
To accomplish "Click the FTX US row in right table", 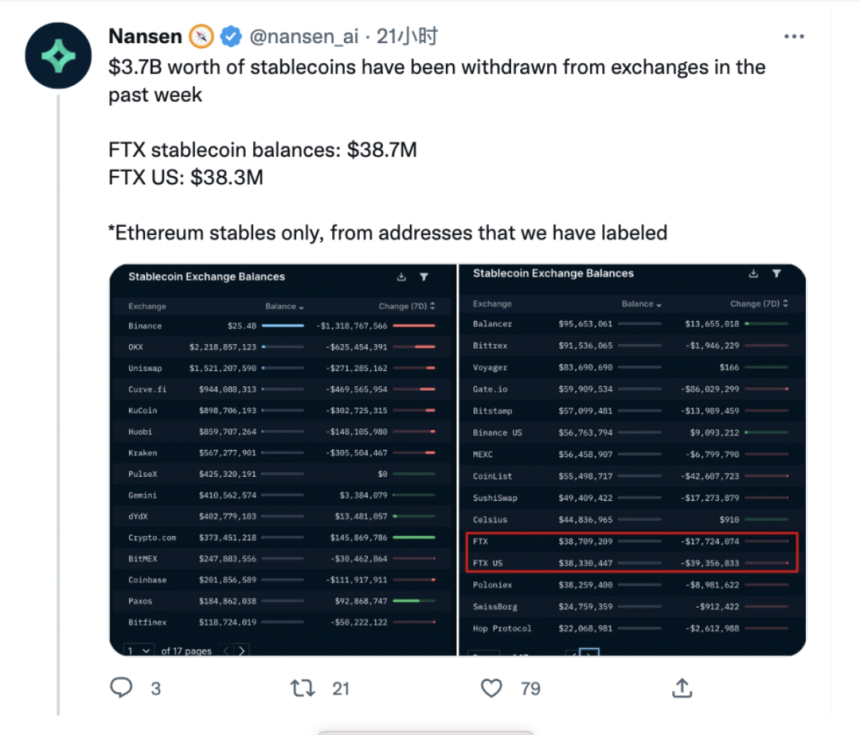I will (631, 563).
